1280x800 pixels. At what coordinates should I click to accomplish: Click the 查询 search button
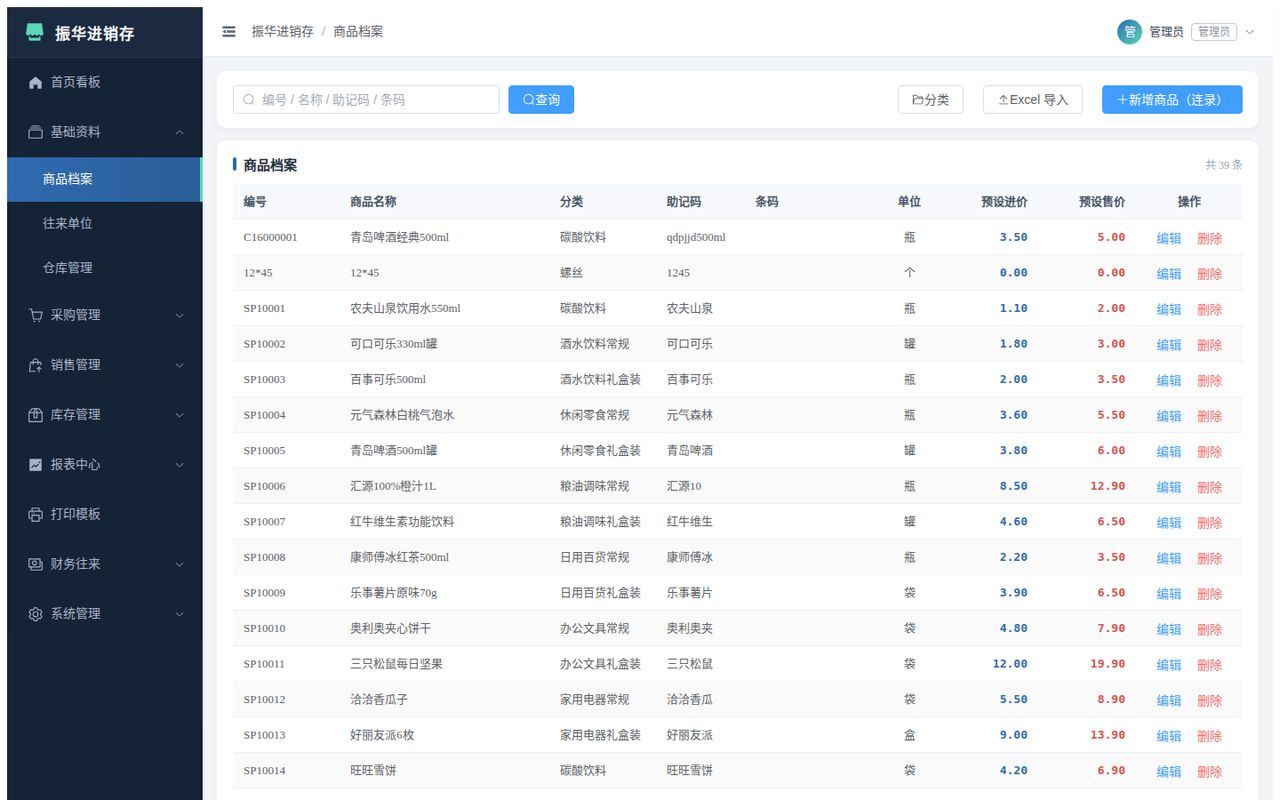[x=541, y=99]
